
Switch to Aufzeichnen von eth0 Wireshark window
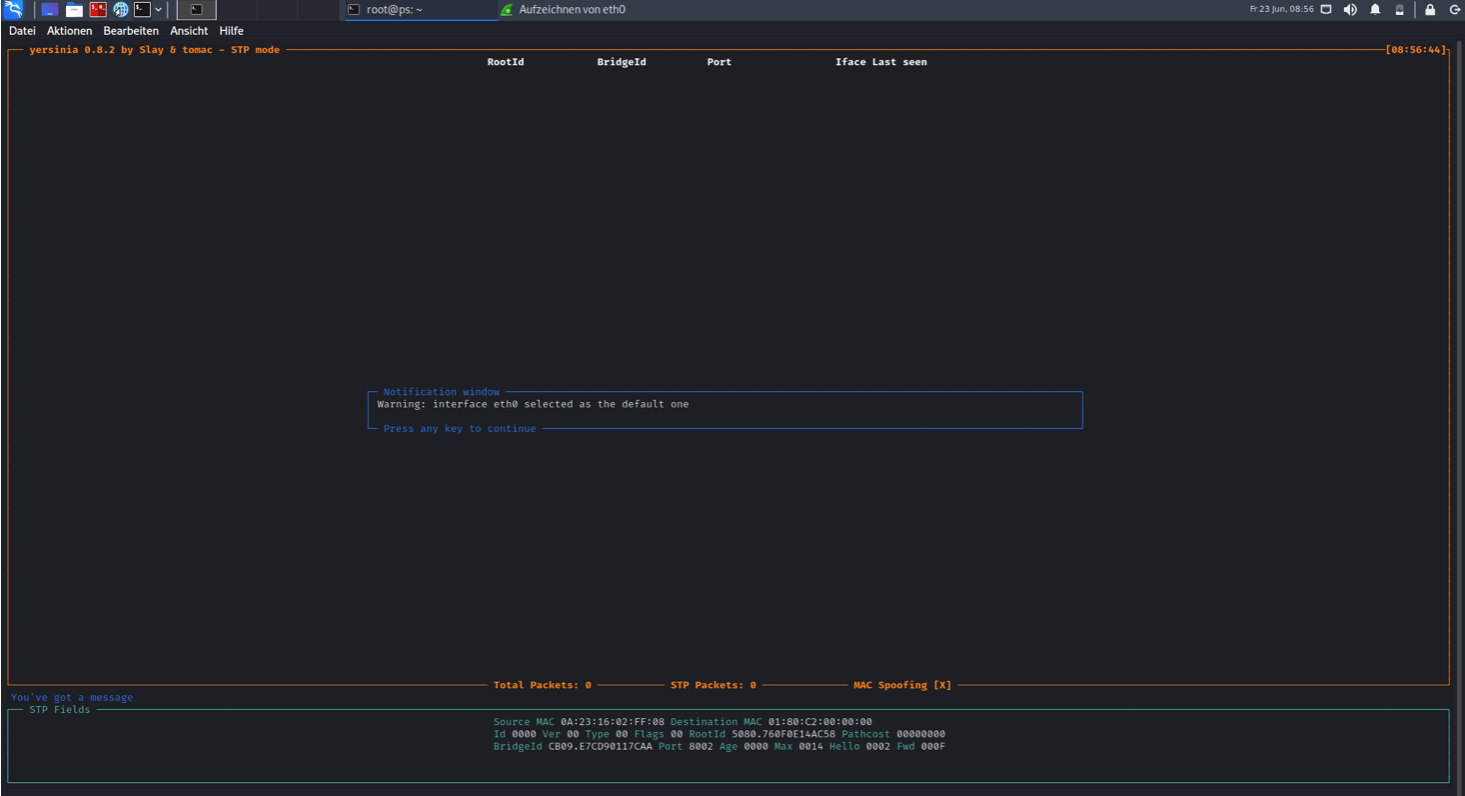click(x=572, y=10)
